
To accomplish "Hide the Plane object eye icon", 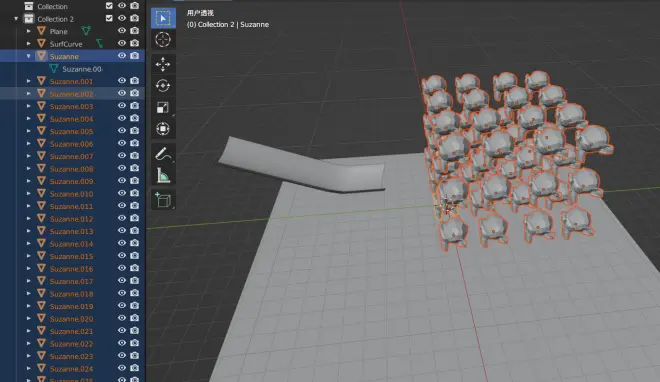I will pyautogui.click(x=122, y=30).
